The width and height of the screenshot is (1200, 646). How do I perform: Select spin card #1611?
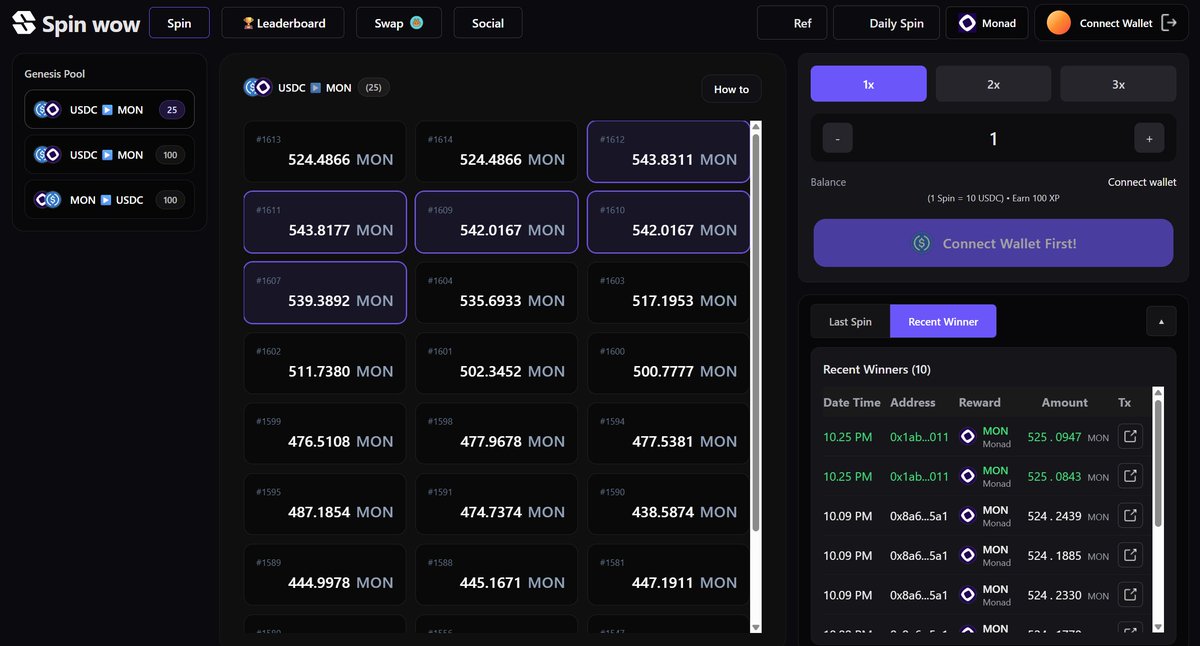point(325,222)
